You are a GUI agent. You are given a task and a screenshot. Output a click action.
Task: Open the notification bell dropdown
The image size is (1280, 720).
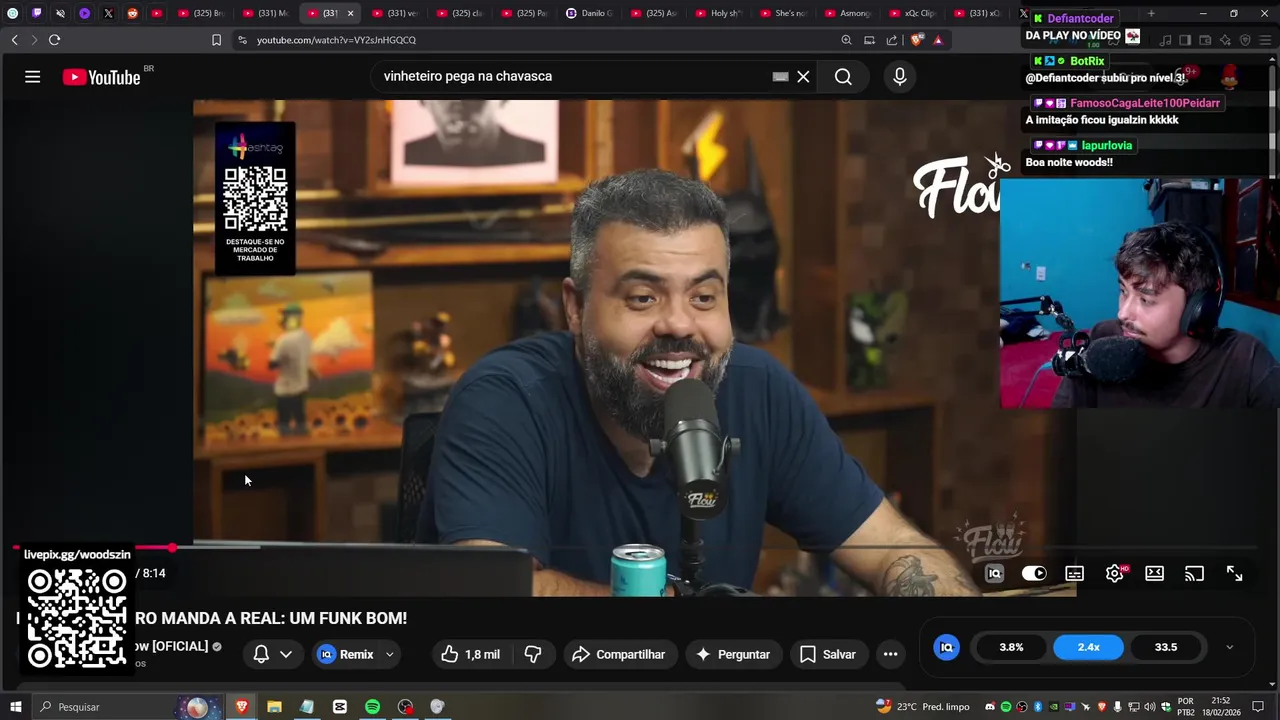(x=272, y=654)
